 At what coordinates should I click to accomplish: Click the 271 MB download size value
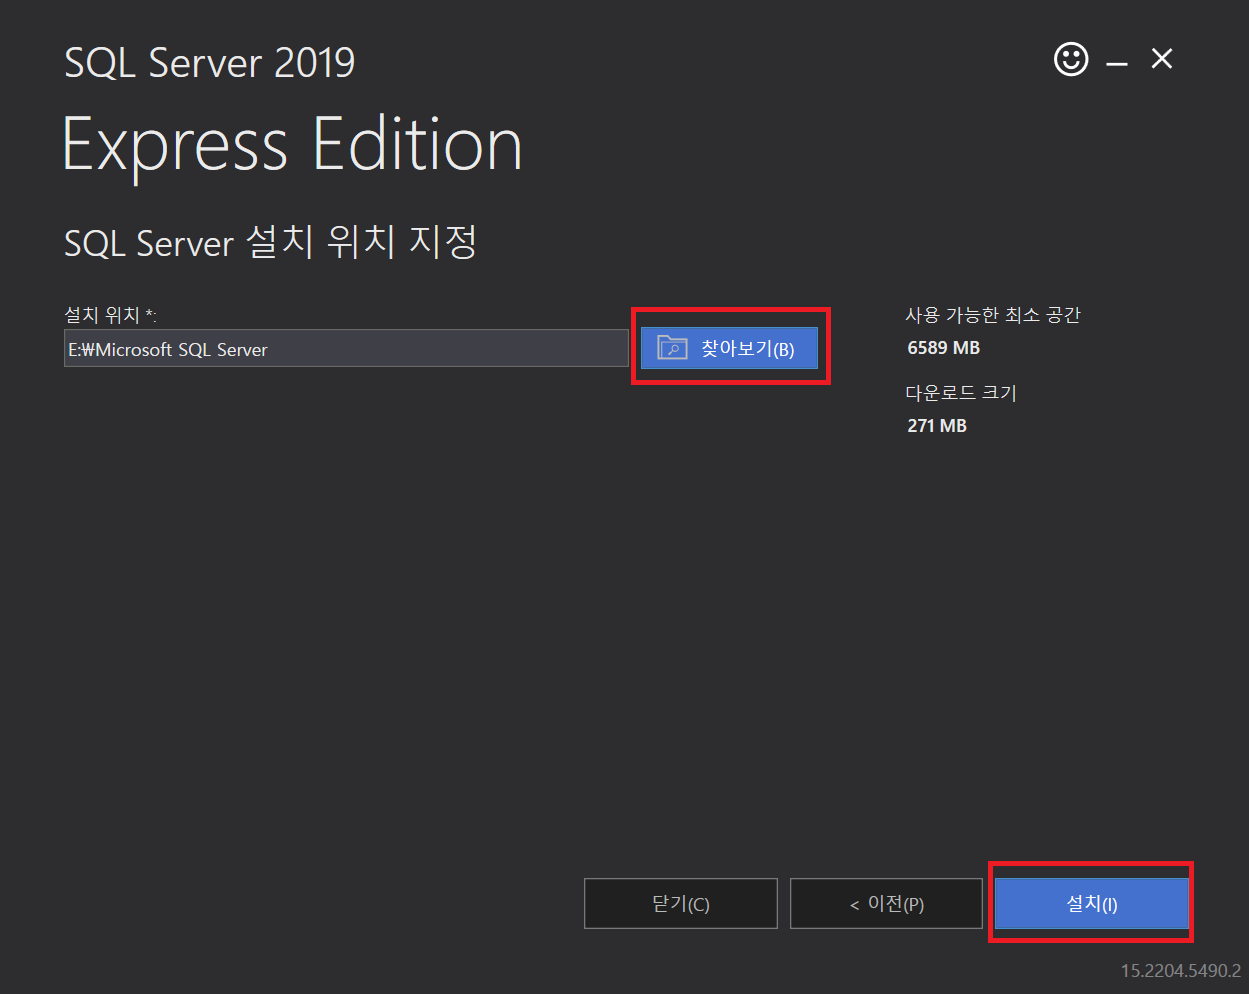[x=937, y=426]
